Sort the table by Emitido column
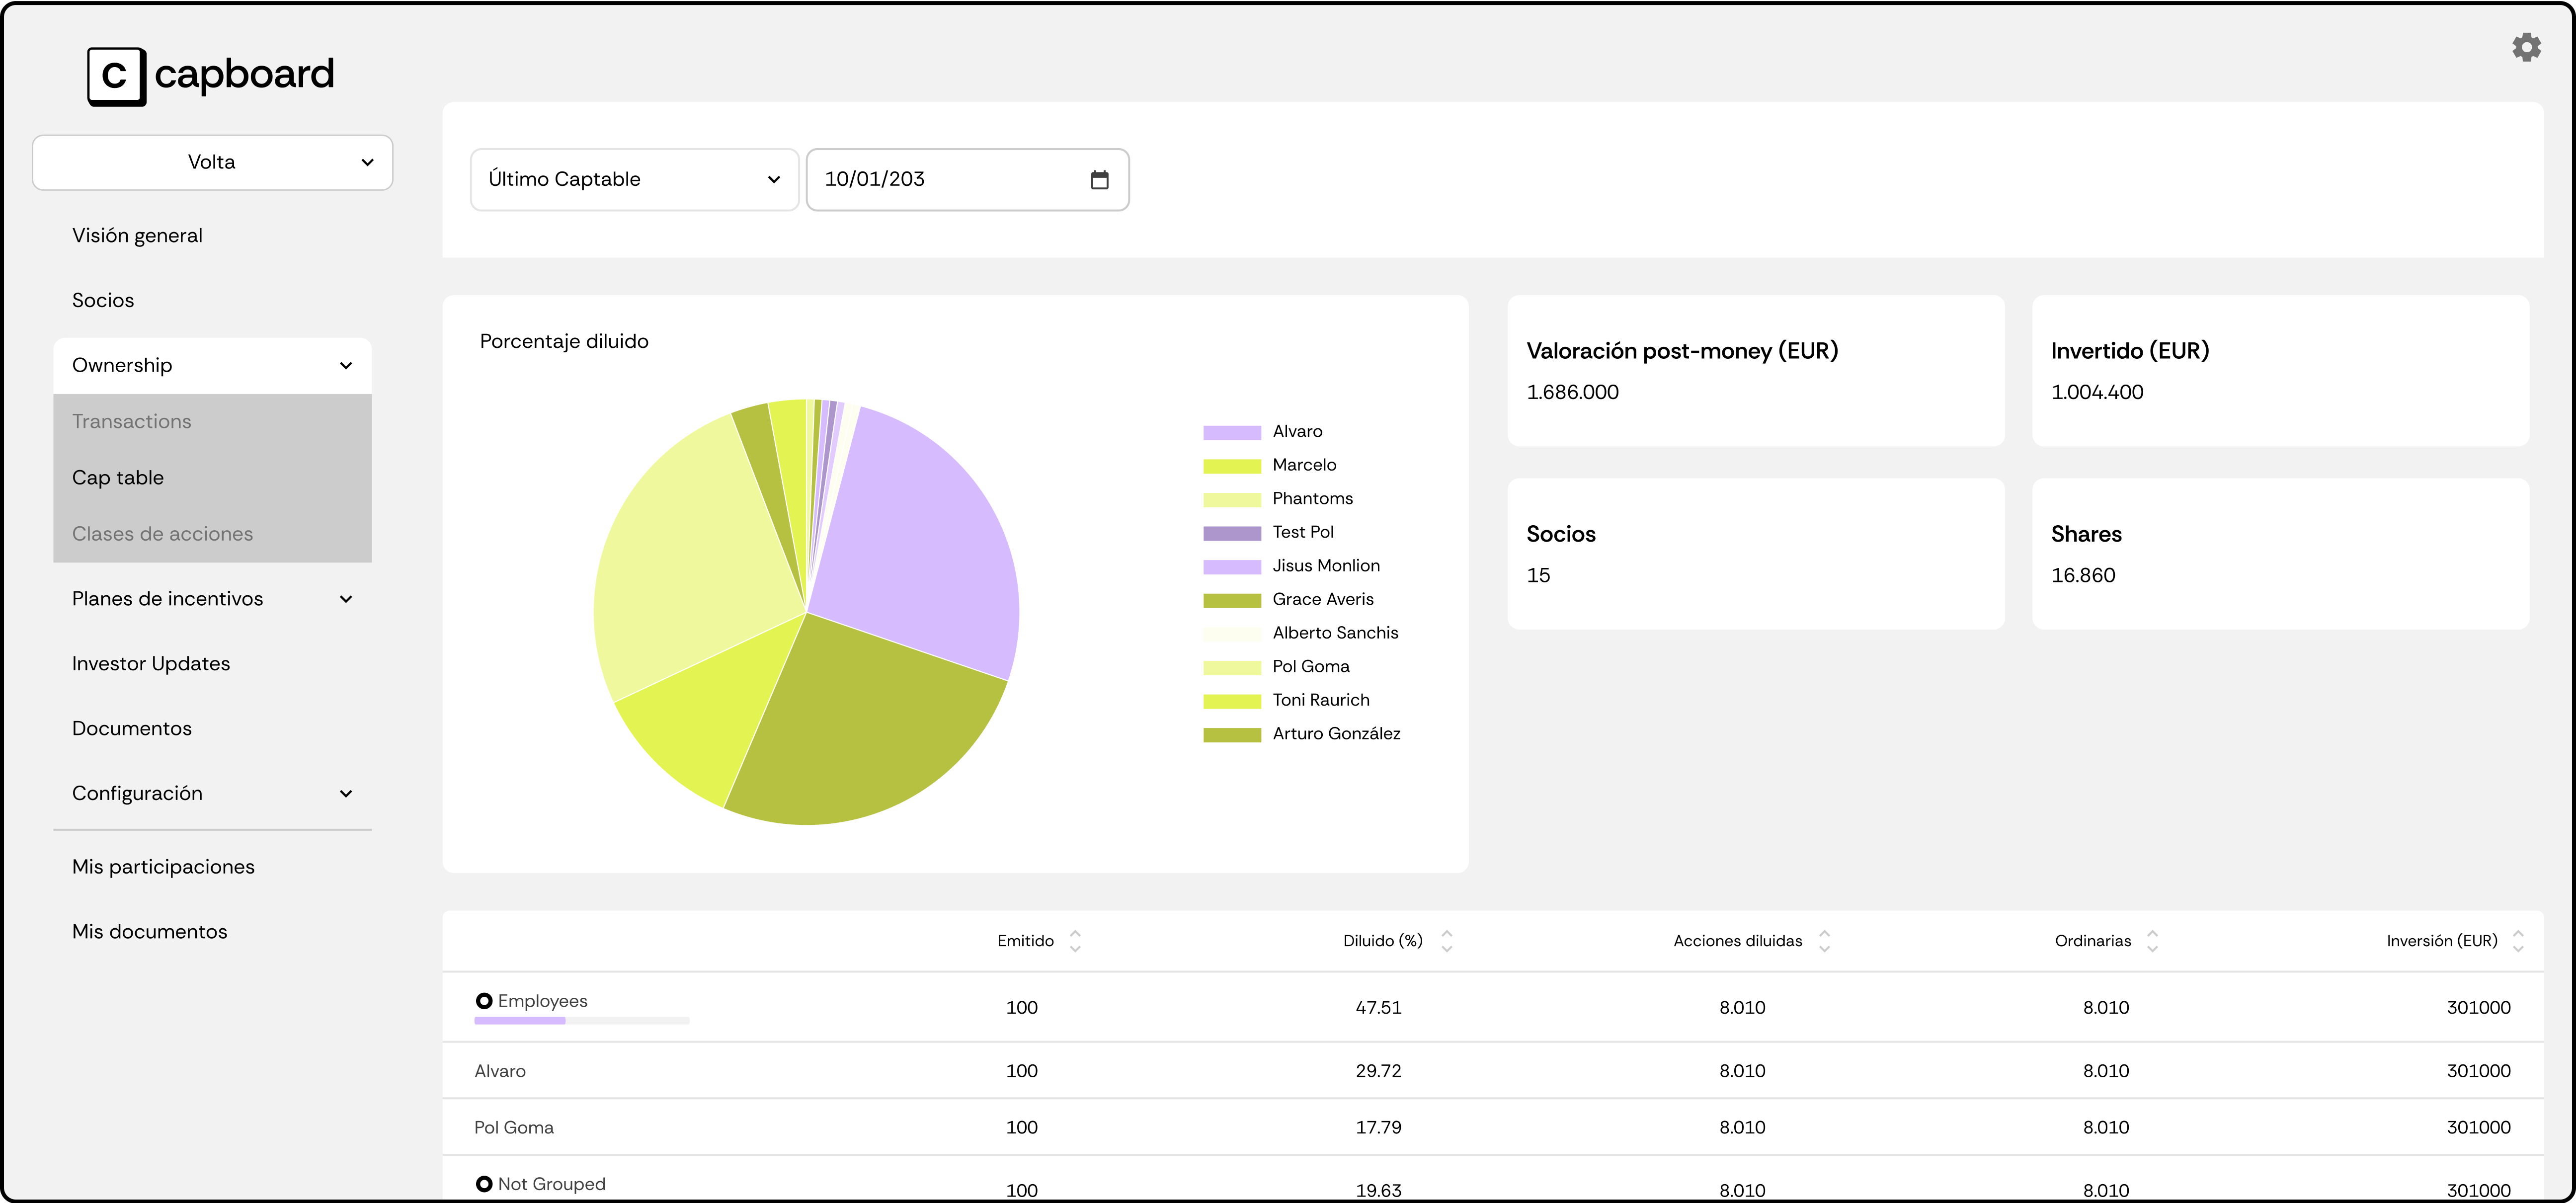The width and height of the screenshot is (2576, 1203). 1074,940
